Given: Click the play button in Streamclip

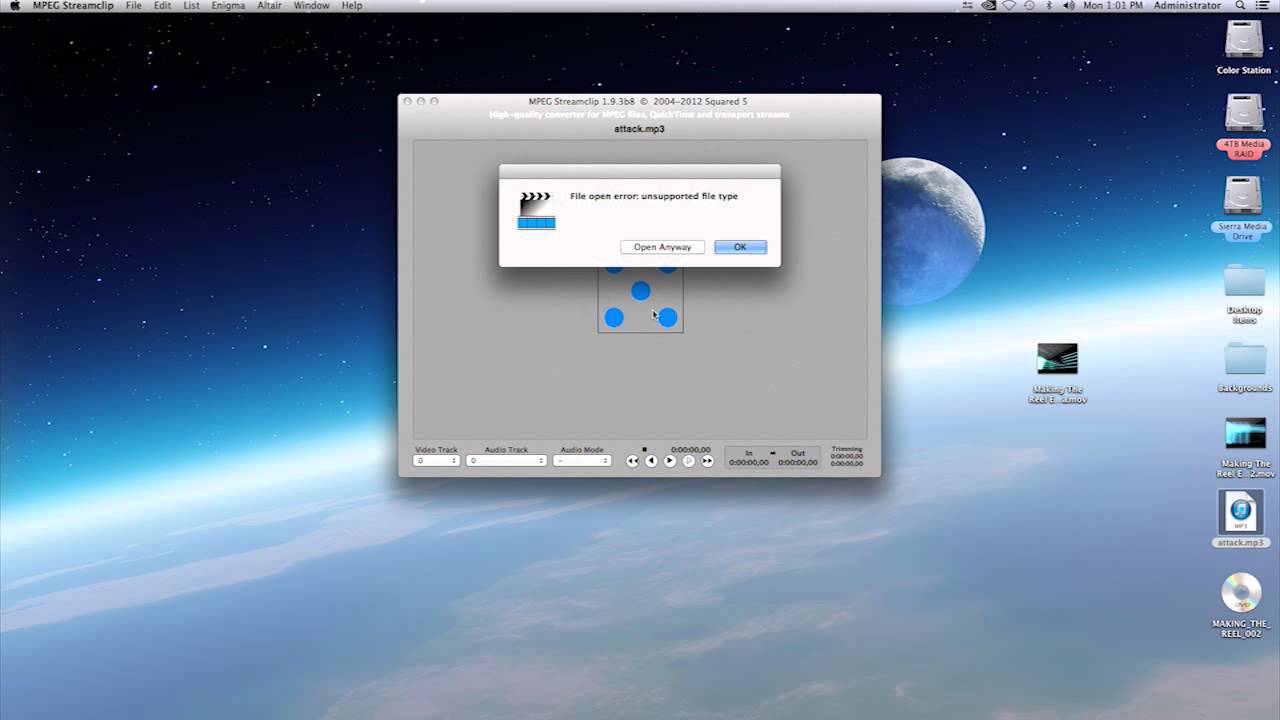Looking at the screenshot, I should (670, 461).
